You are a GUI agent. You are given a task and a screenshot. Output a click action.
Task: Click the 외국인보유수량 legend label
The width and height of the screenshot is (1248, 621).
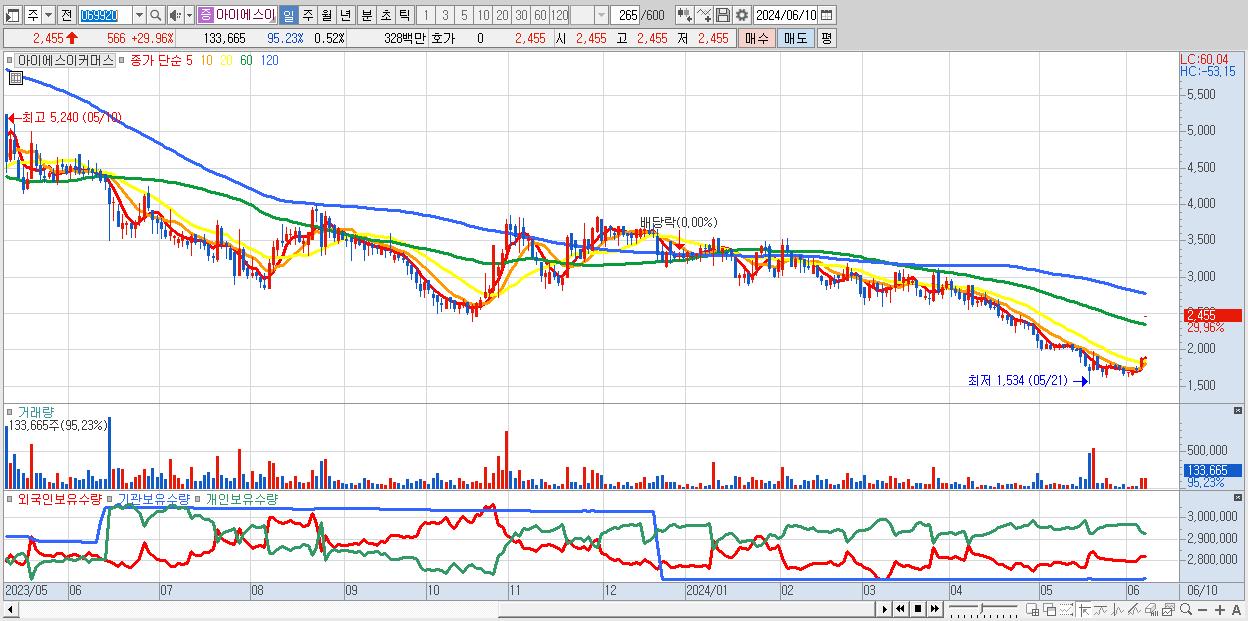tap(60, 498)
